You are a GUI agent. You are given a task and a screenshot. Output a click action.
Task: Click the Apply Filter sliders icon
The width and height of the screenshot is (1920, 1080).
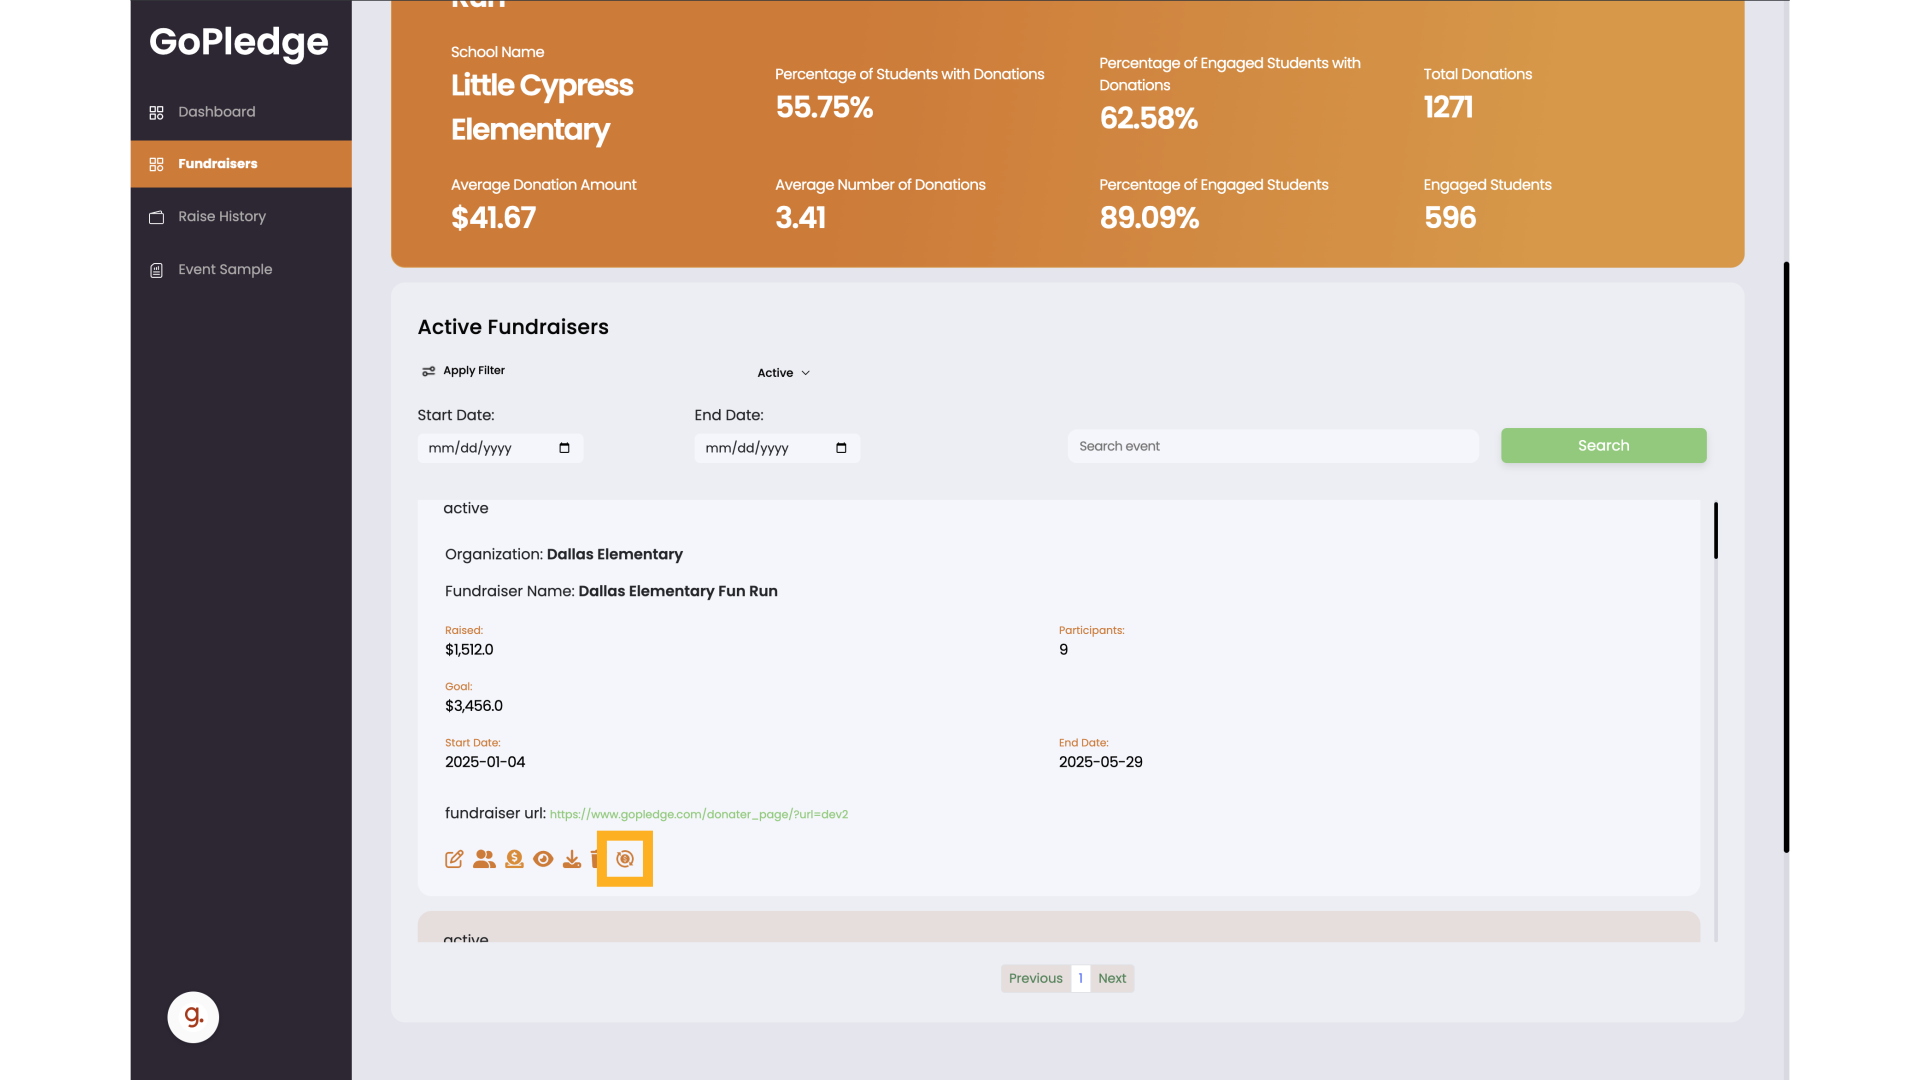(x=428, y=371)
